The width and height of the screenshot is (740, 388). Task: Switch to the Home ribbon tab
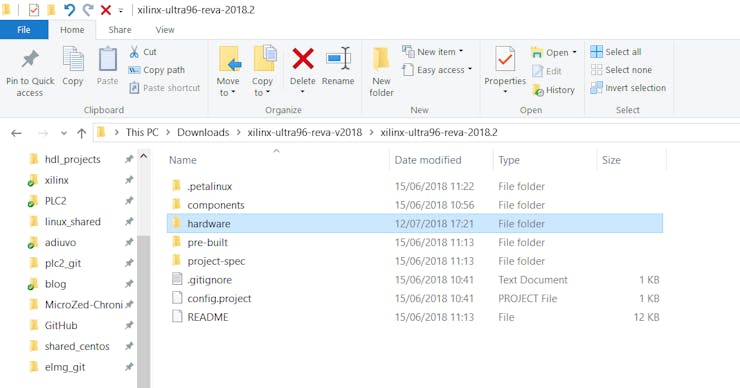pyautogui.click(x=72, y=30)
